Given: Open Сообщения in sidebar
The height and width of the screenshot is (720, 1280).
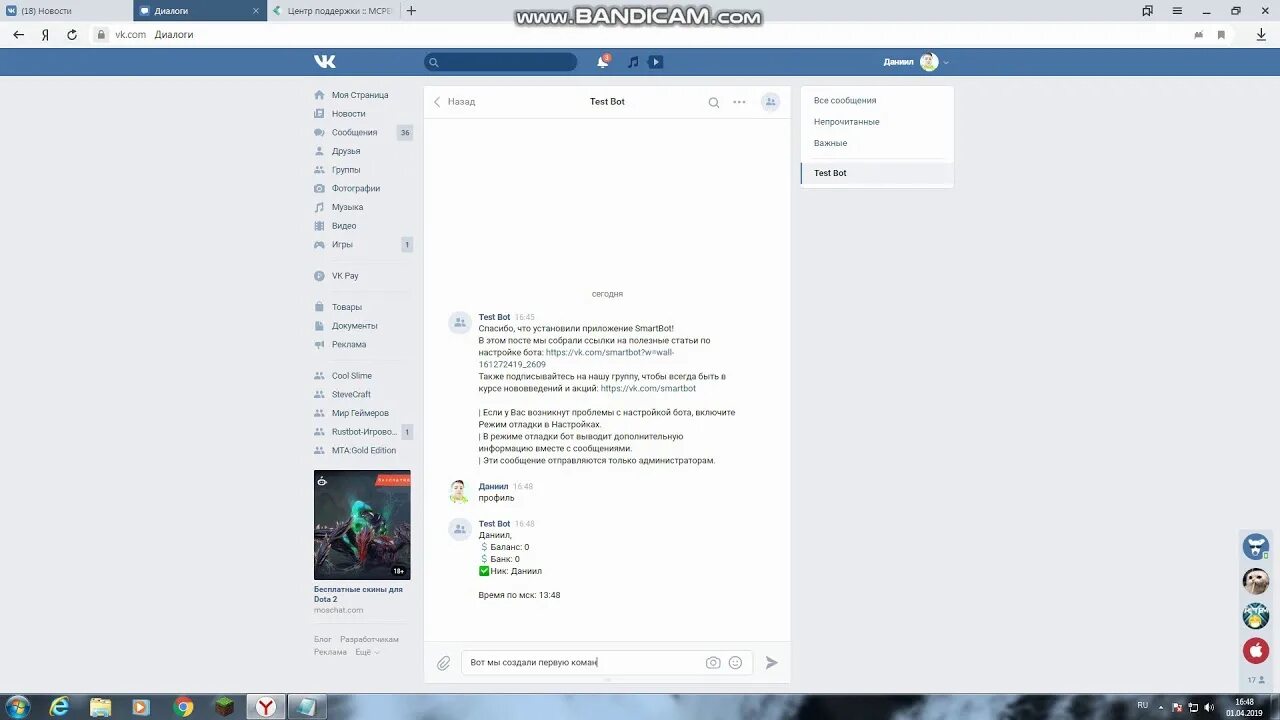Looking at the screenshot, I should (x=354, y=133).
